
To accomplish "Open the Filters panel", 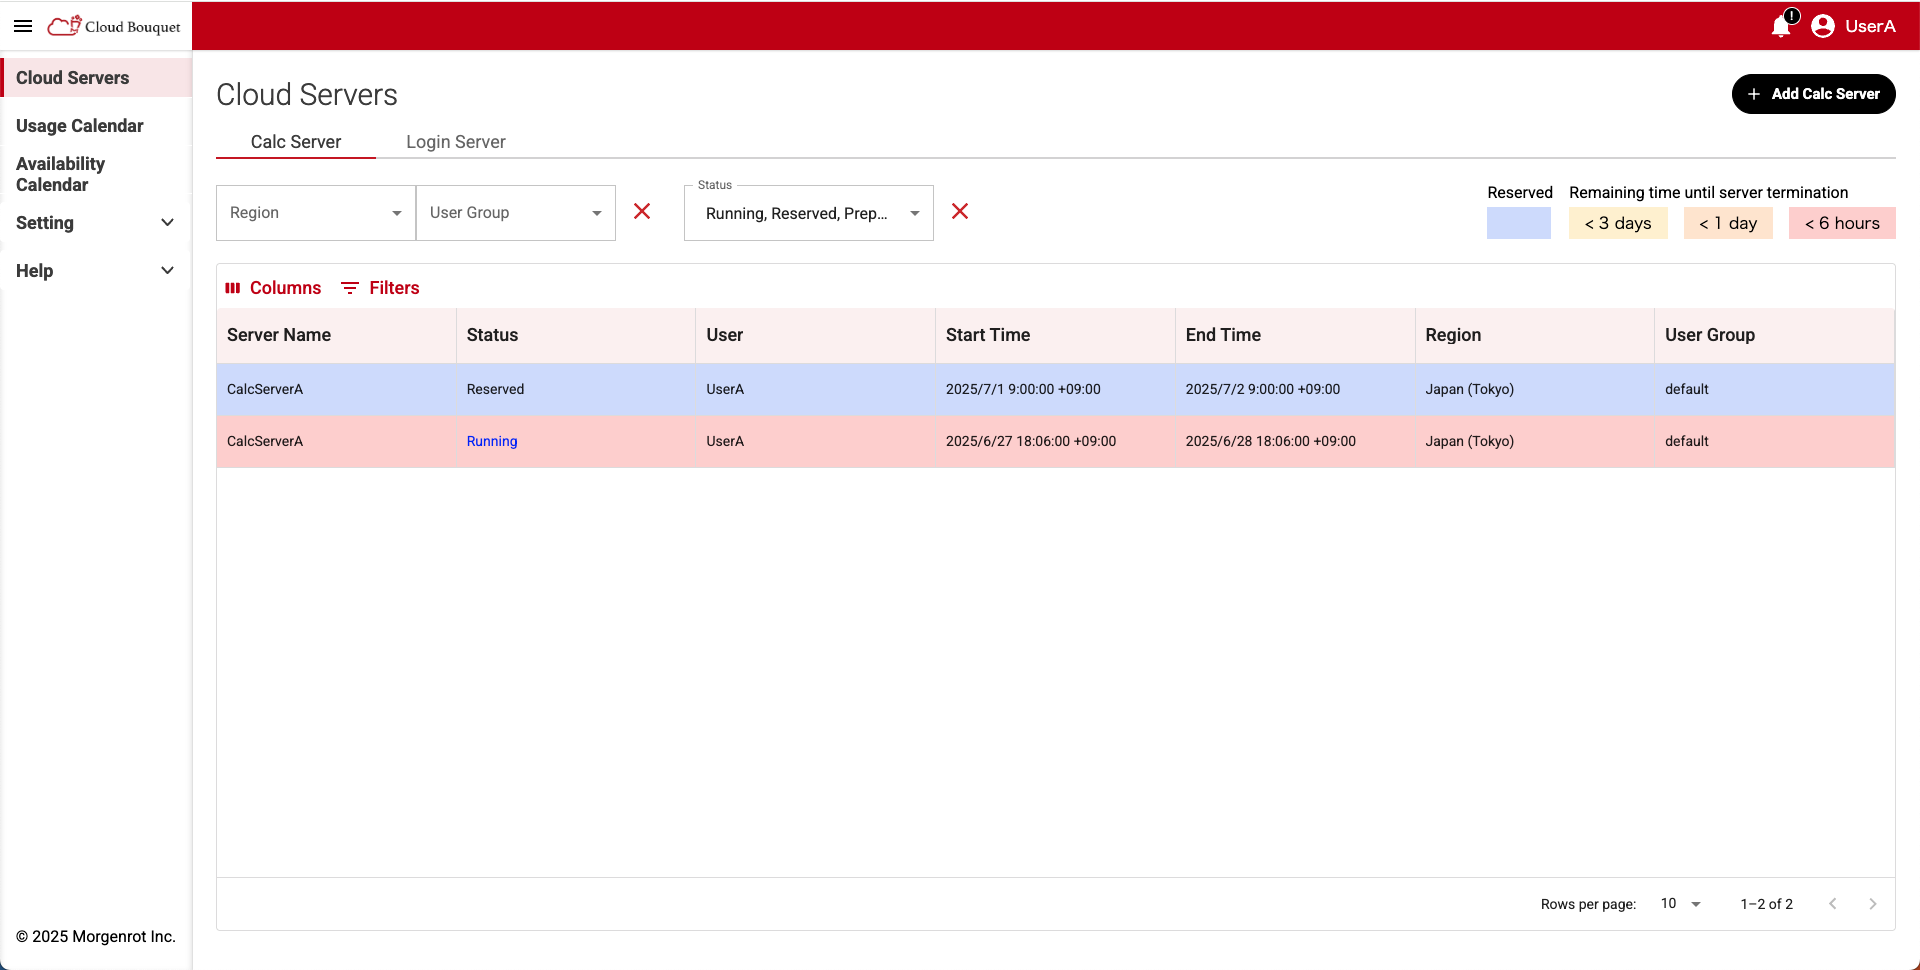I will click(x=380, y=288).
